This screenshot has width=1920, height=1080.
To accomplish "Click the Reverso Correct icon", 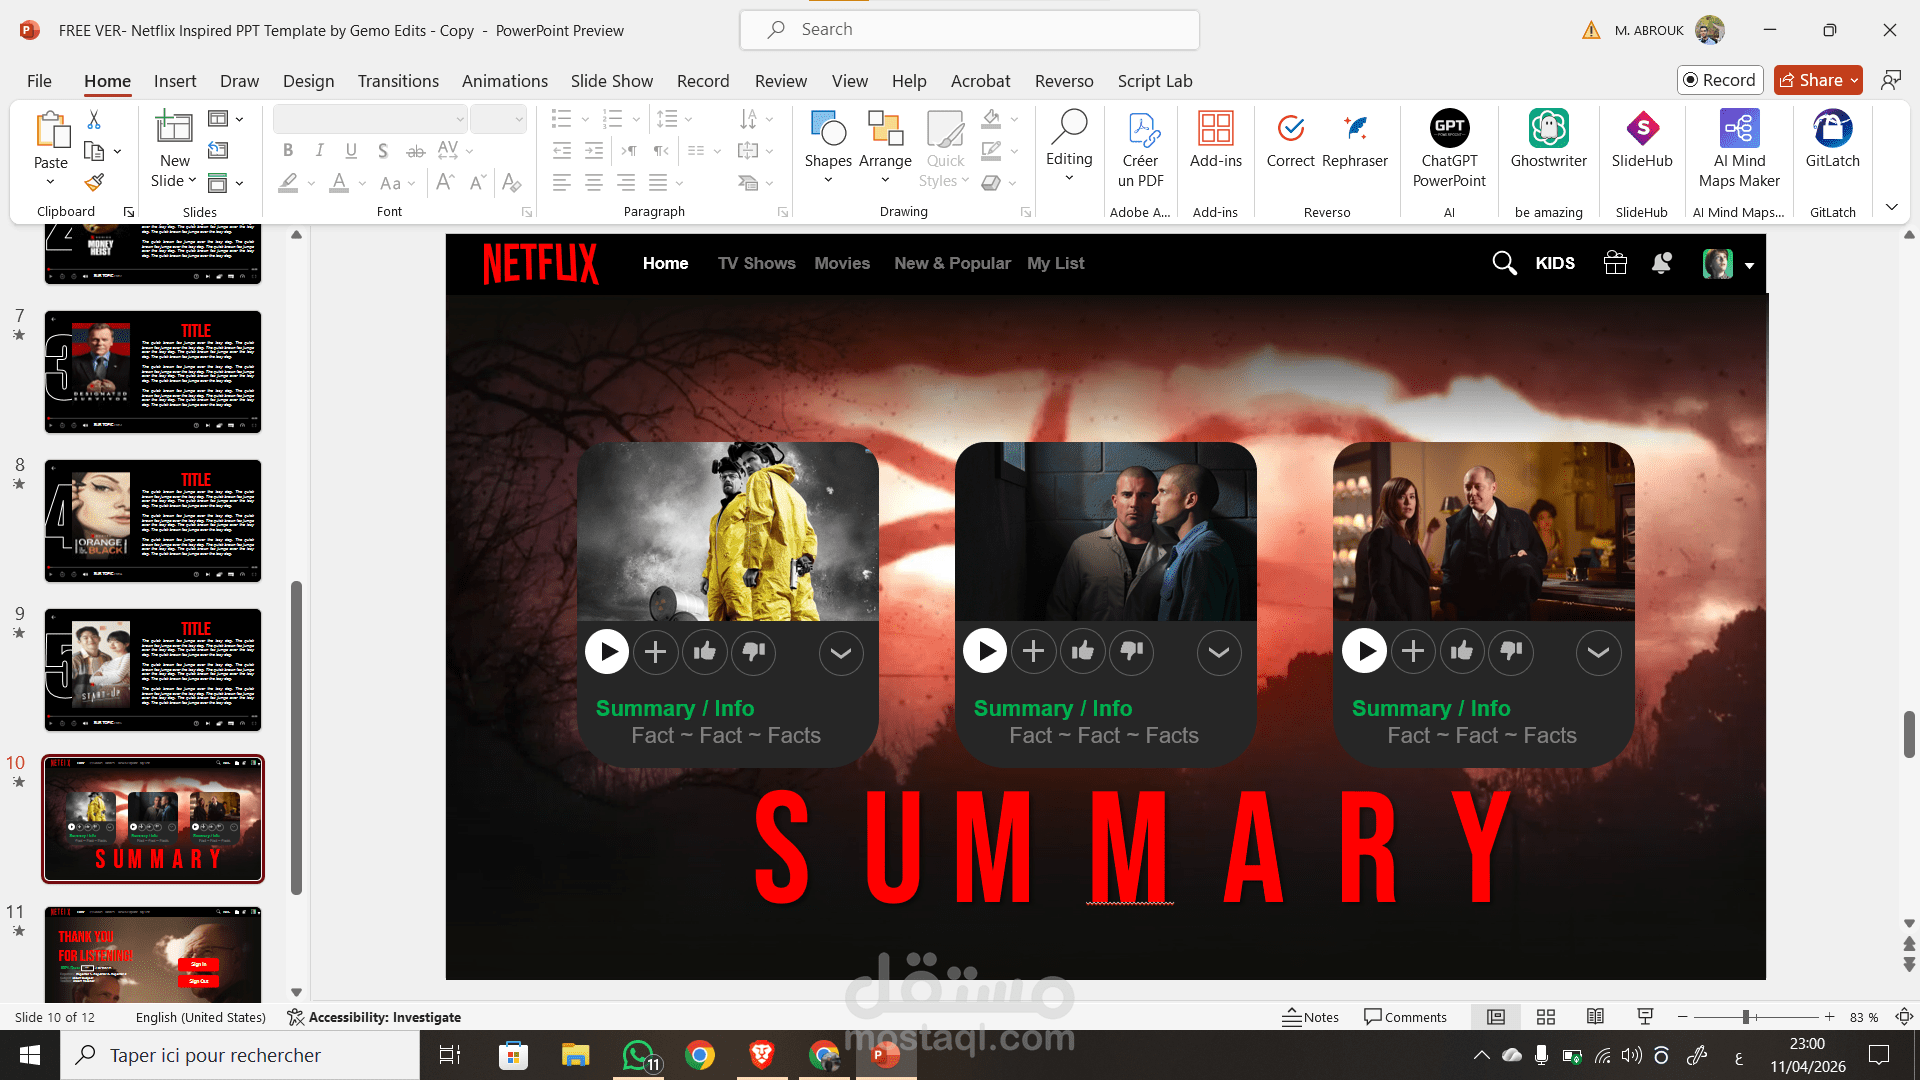I will coord(1290,139).
